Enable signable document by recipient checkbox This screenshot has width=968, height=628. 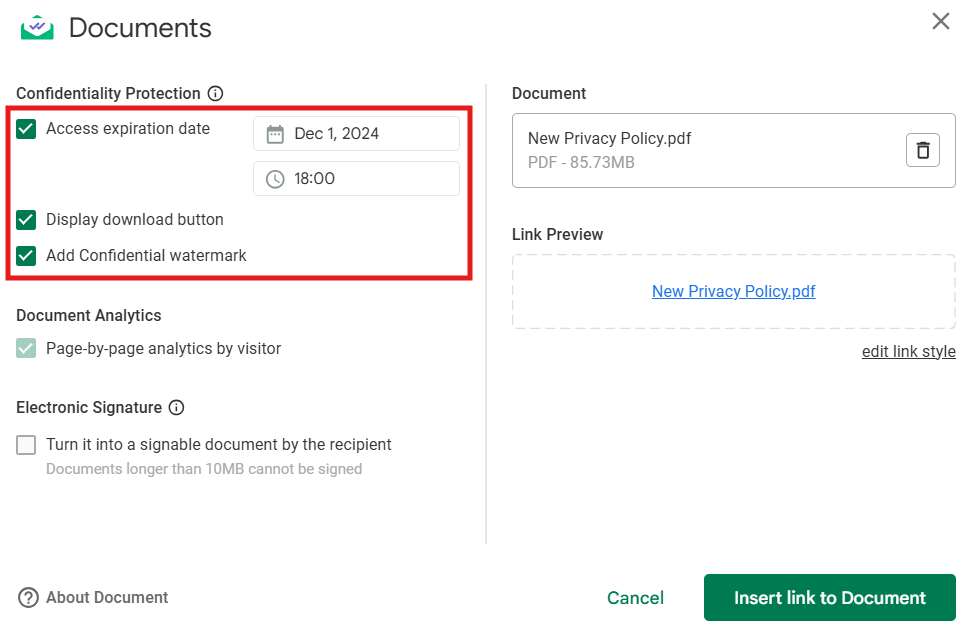[x=26, y=445]
